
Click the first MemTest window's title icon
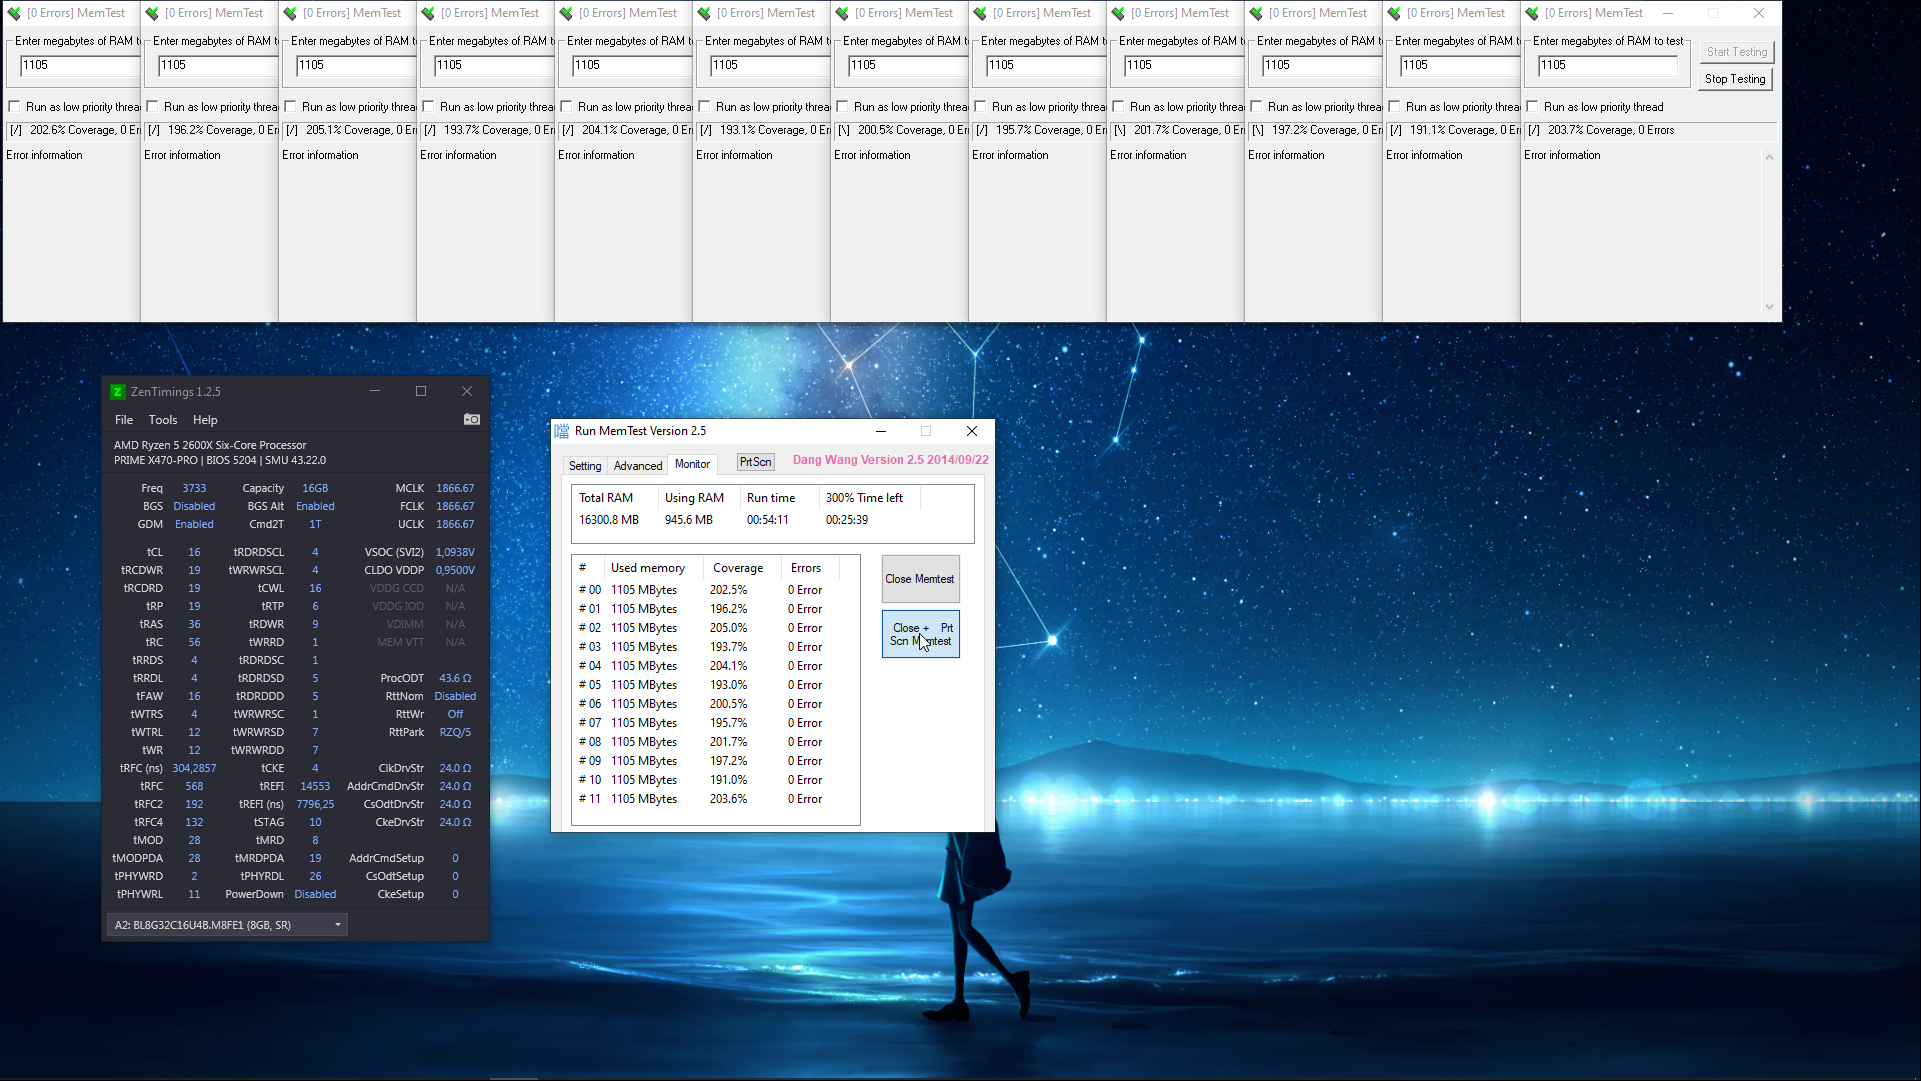[x=14, y=13]
